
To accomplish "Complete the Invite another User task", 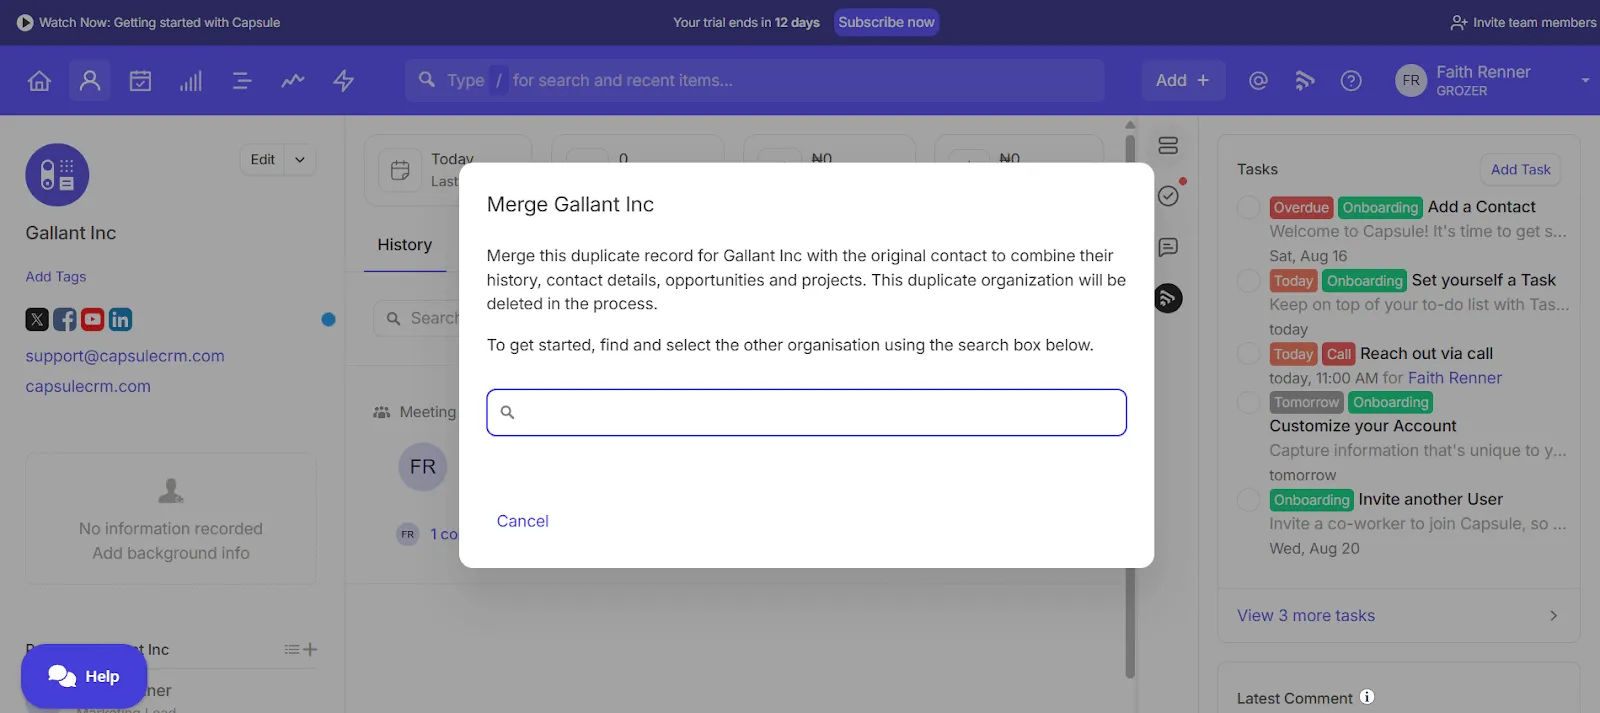I will [1248, 500].
